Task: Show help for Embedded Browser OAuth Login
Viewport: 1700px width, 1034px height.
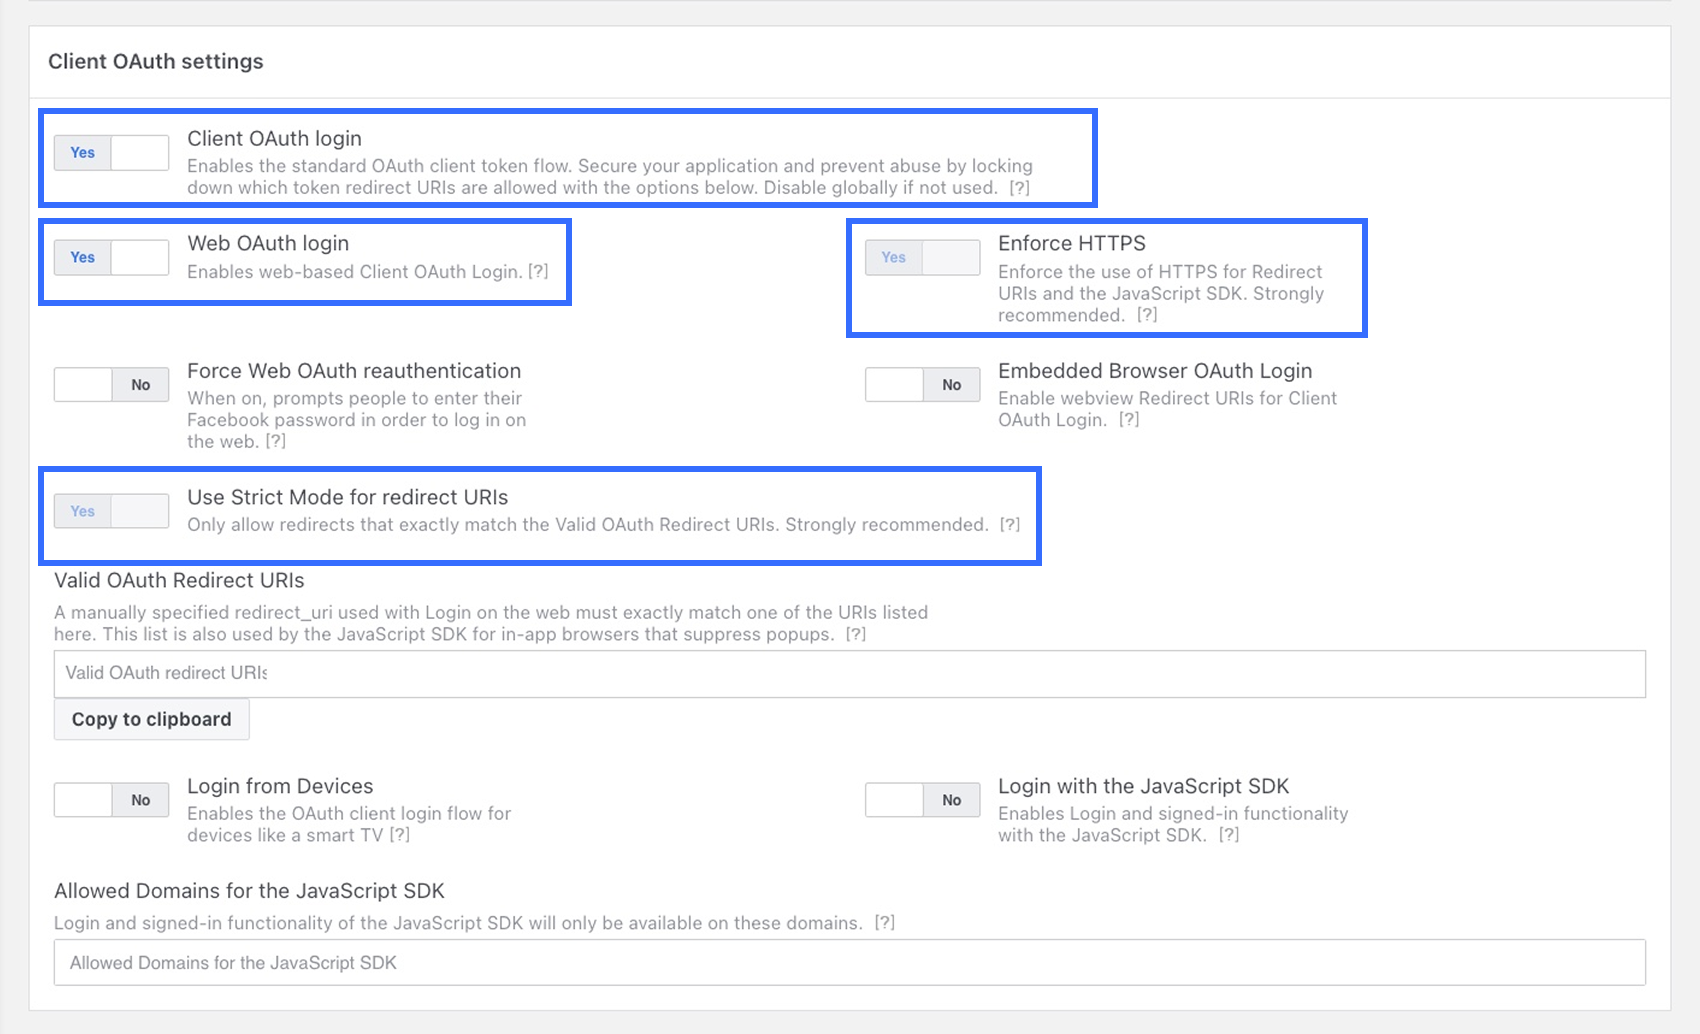Action: 1129,420
